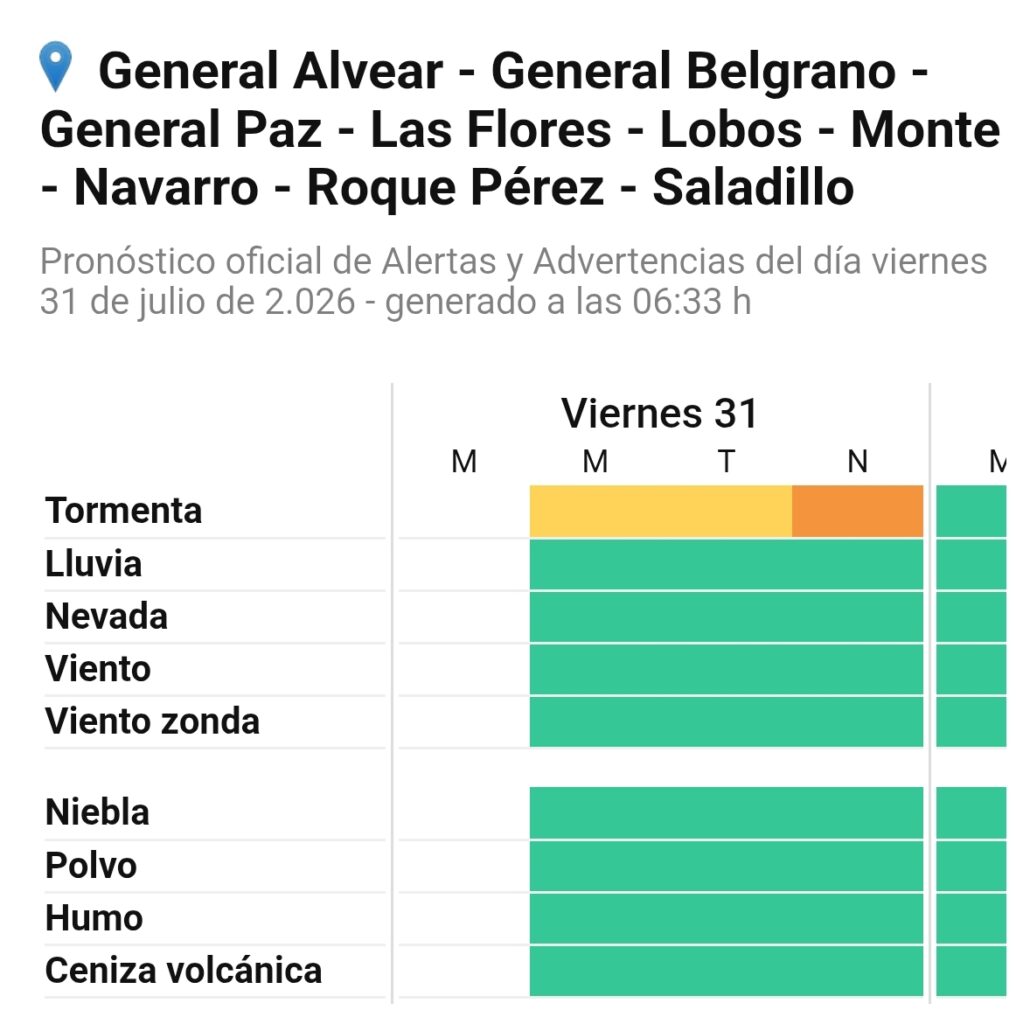The width and height of the screenshot is (1016, 1024).
Task: Click the blue location pin icon
Action: pyautogui.click(x=56, y=67)
